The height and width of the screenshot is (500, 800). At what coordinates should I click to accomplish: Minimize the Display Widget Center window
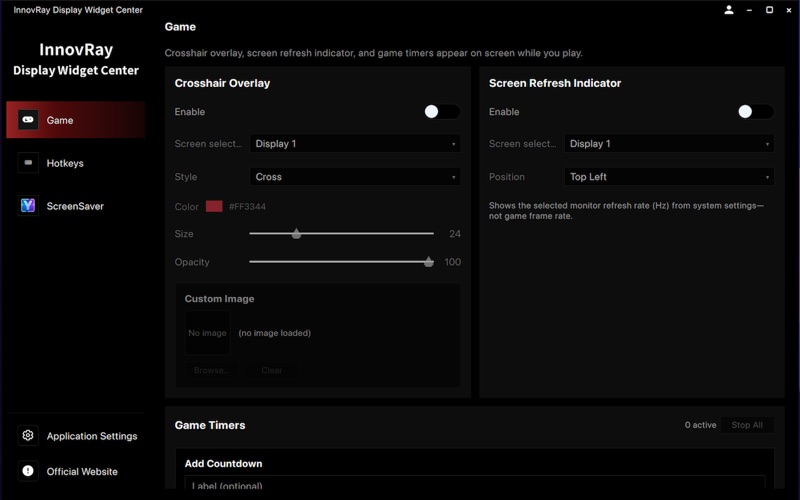[x=749, y=10]
